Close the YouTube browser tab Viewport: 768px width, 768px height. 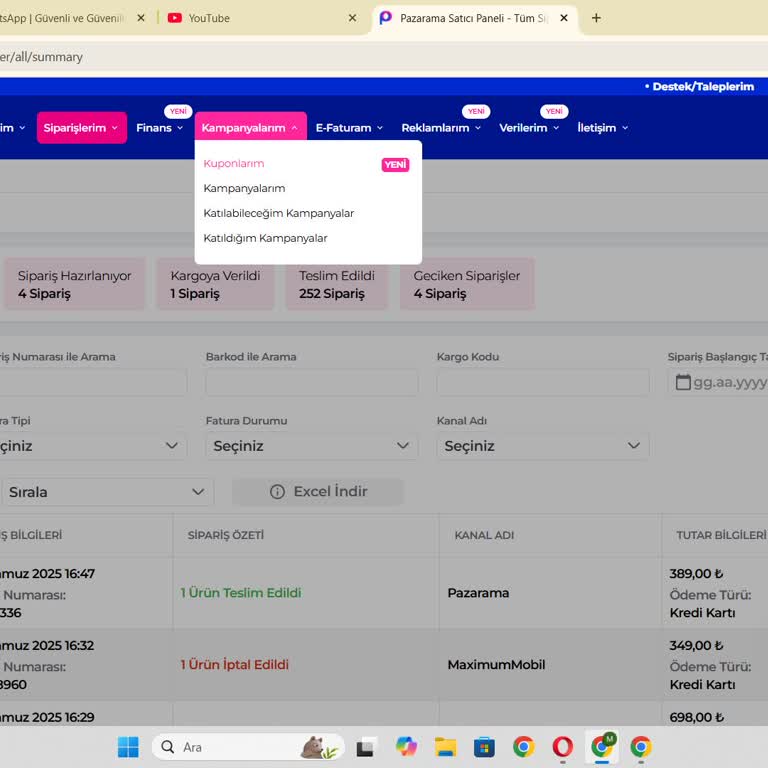(x=352, y=18)
